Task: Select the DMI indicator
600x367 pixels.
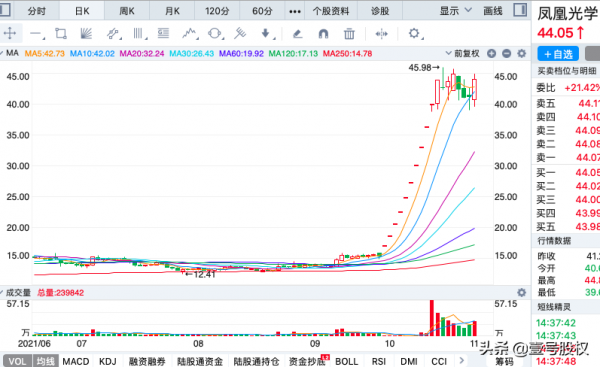Action: point(409,361)
